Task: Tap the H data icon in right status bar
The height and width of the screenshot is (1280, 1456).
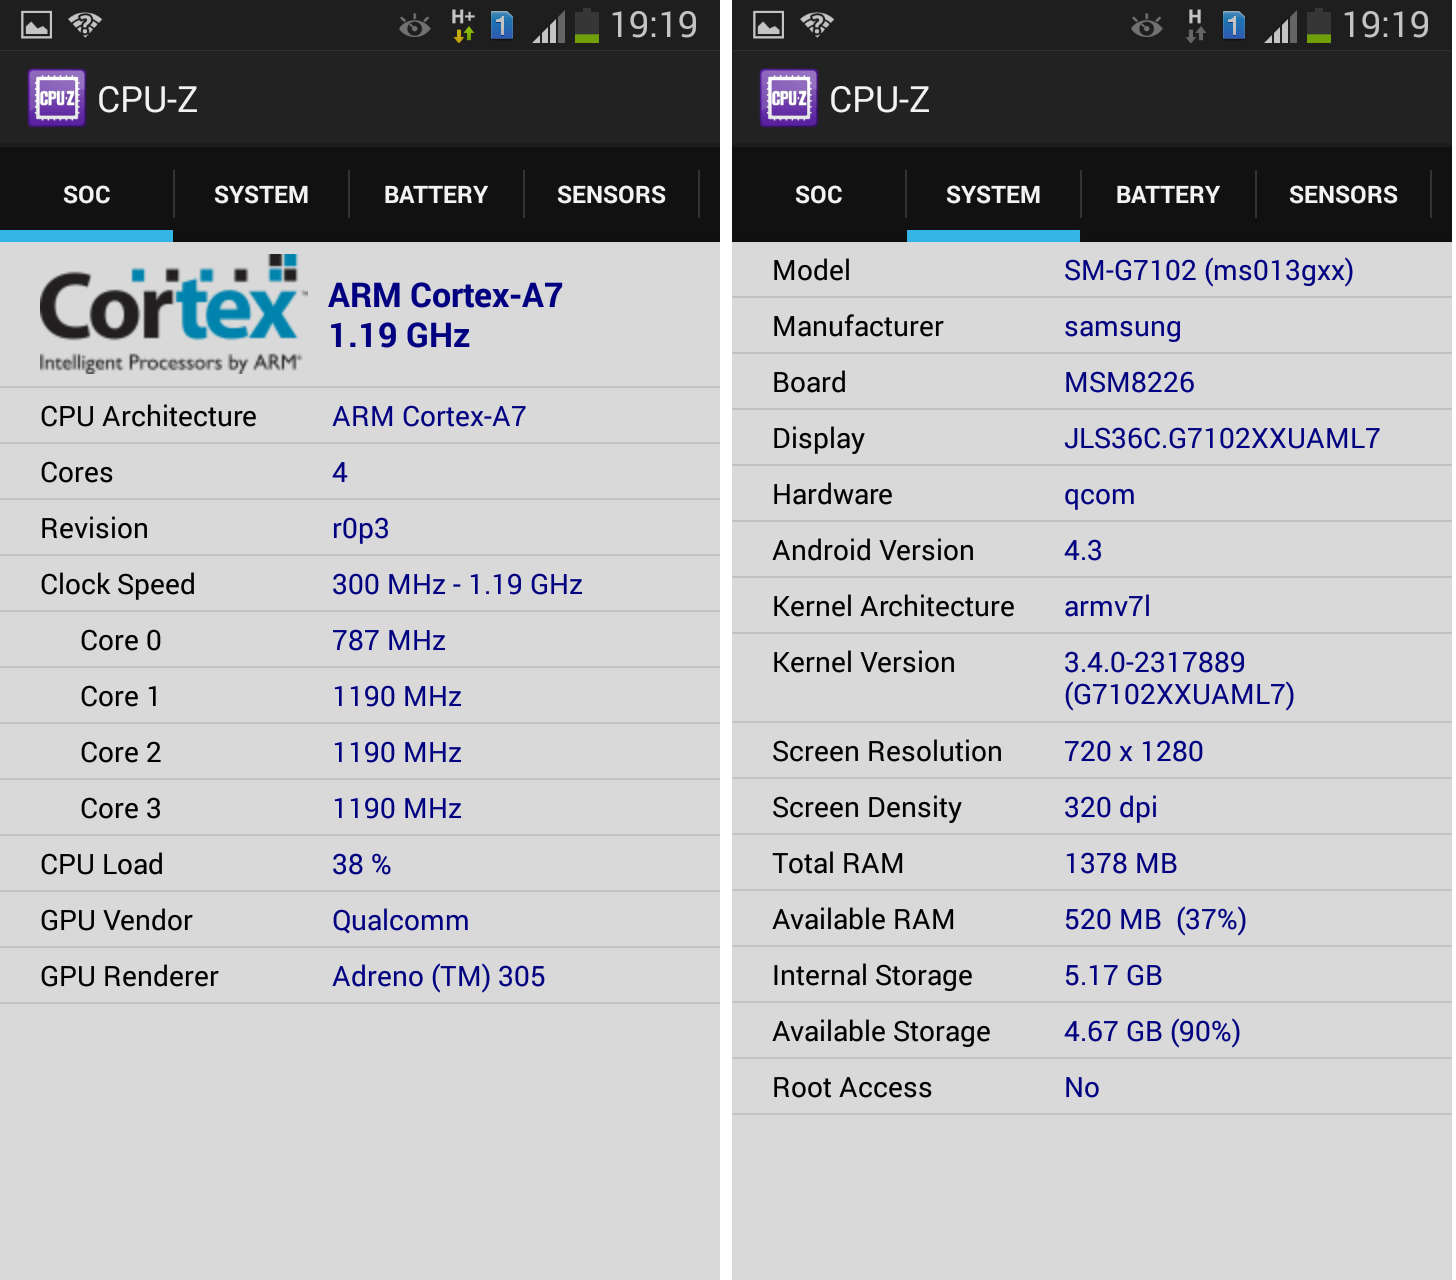Action: coord(1195,25)
